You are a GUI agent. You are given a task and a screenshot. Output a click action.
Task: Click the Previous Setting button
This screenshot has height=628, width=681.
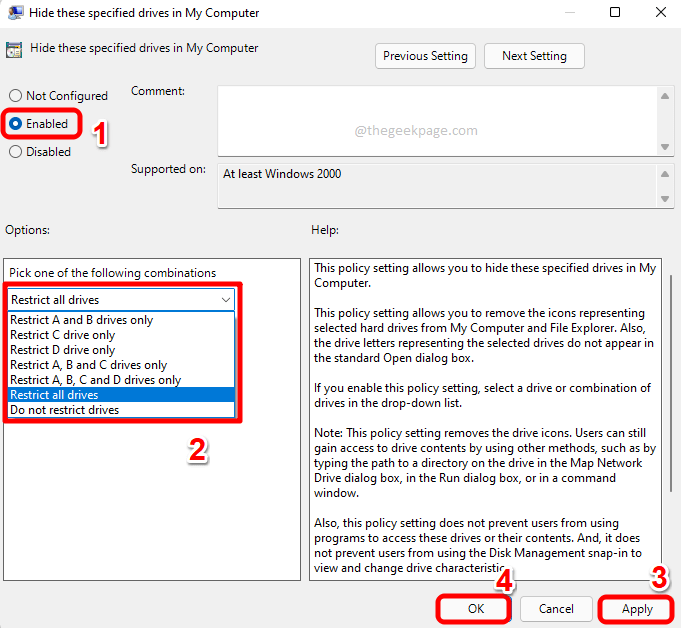point(425,56)
